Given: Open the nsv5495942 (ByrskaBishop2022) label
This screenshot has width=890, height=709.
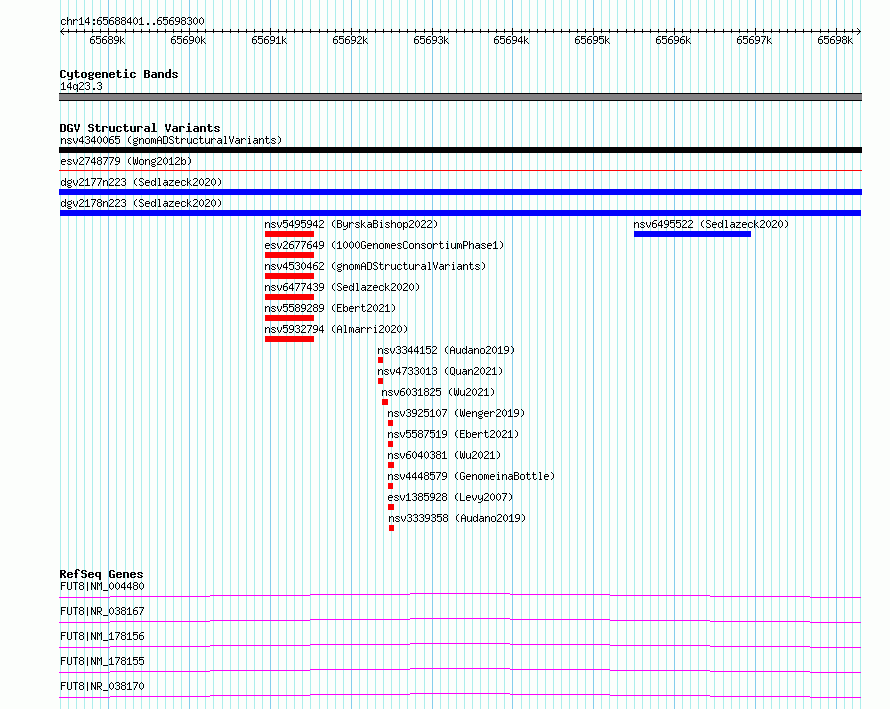Looking at the screenshot, I should (351, 224).
